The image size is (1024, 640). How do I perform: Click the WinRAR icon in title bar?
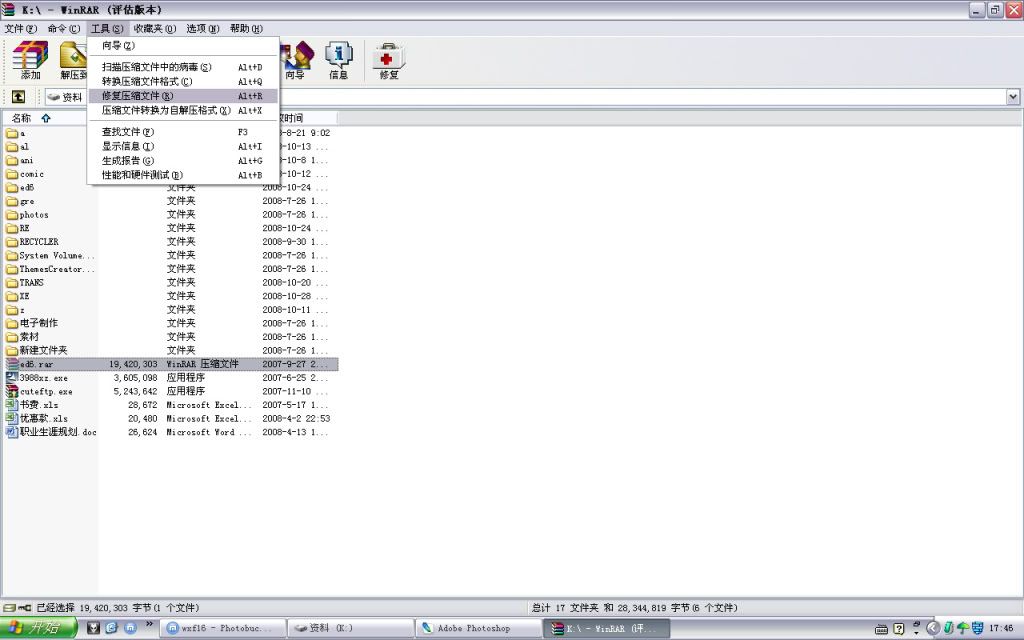[9, 10]
